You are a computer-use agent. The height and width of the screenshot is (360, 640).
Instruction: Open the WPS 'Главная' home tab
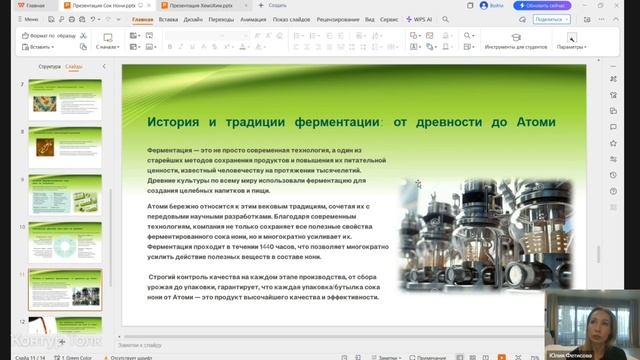(31, 5)
